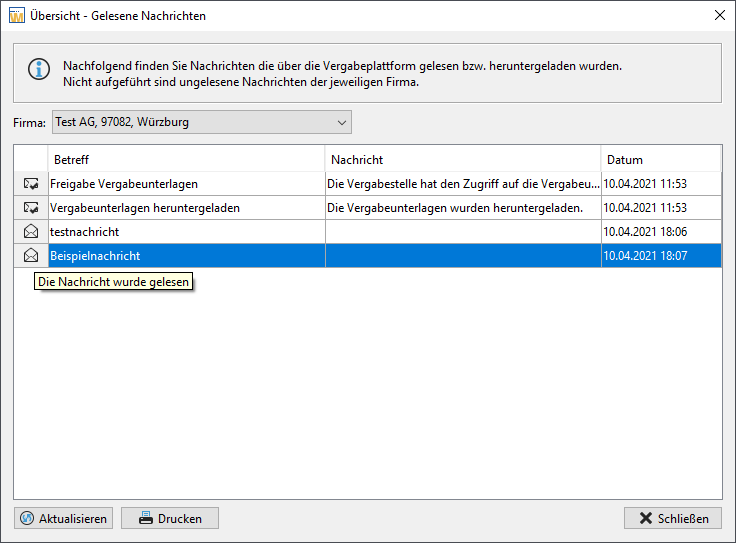Image resolution: width=736 pixels, height=543 pixels.
Task: Click opened-envelope icon next to testnachricht
Action: coord(31,231)
